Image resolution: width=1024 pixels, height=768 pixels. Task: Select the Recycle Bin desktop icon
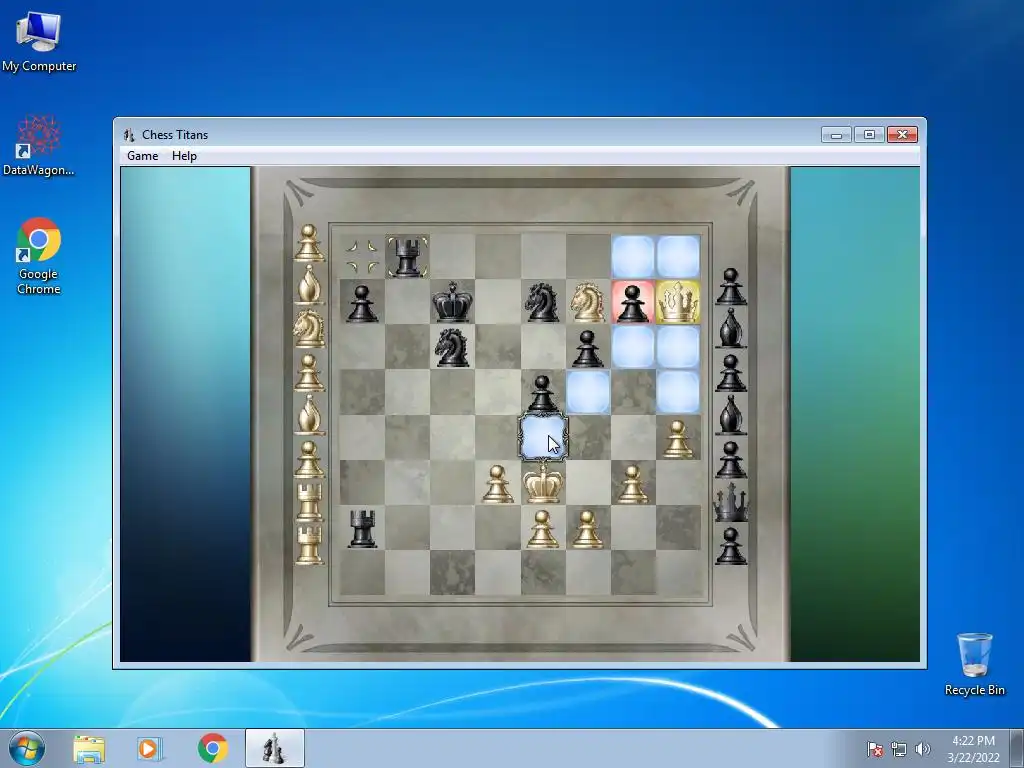click(974, 664)
